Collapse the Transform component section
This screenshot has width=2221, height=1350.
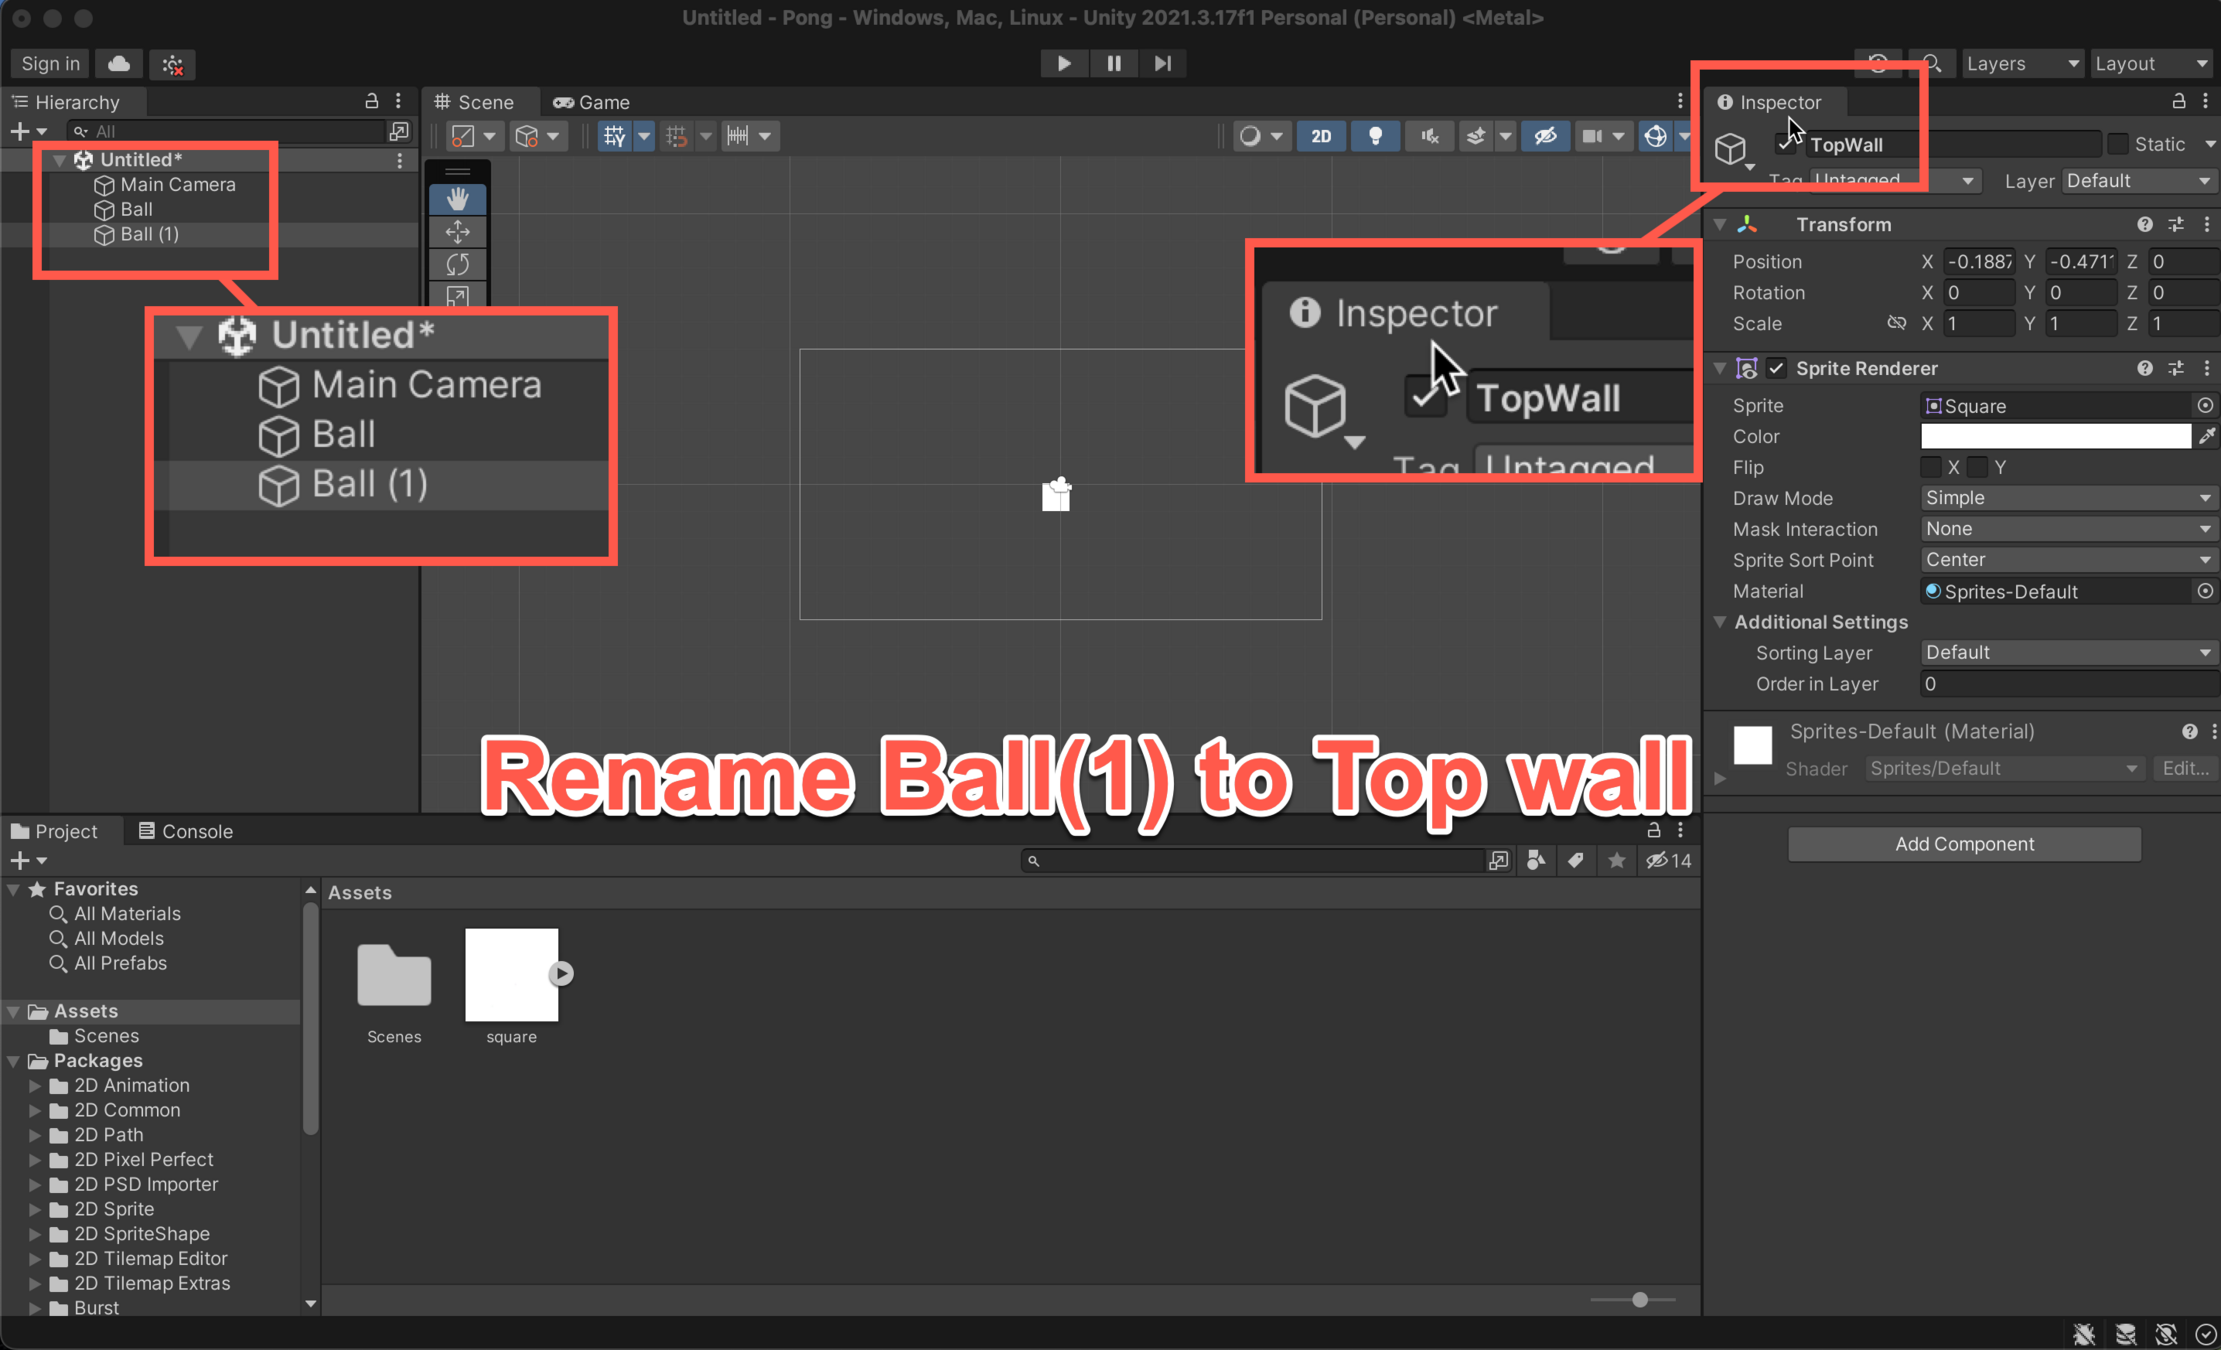coord(1720,224)
